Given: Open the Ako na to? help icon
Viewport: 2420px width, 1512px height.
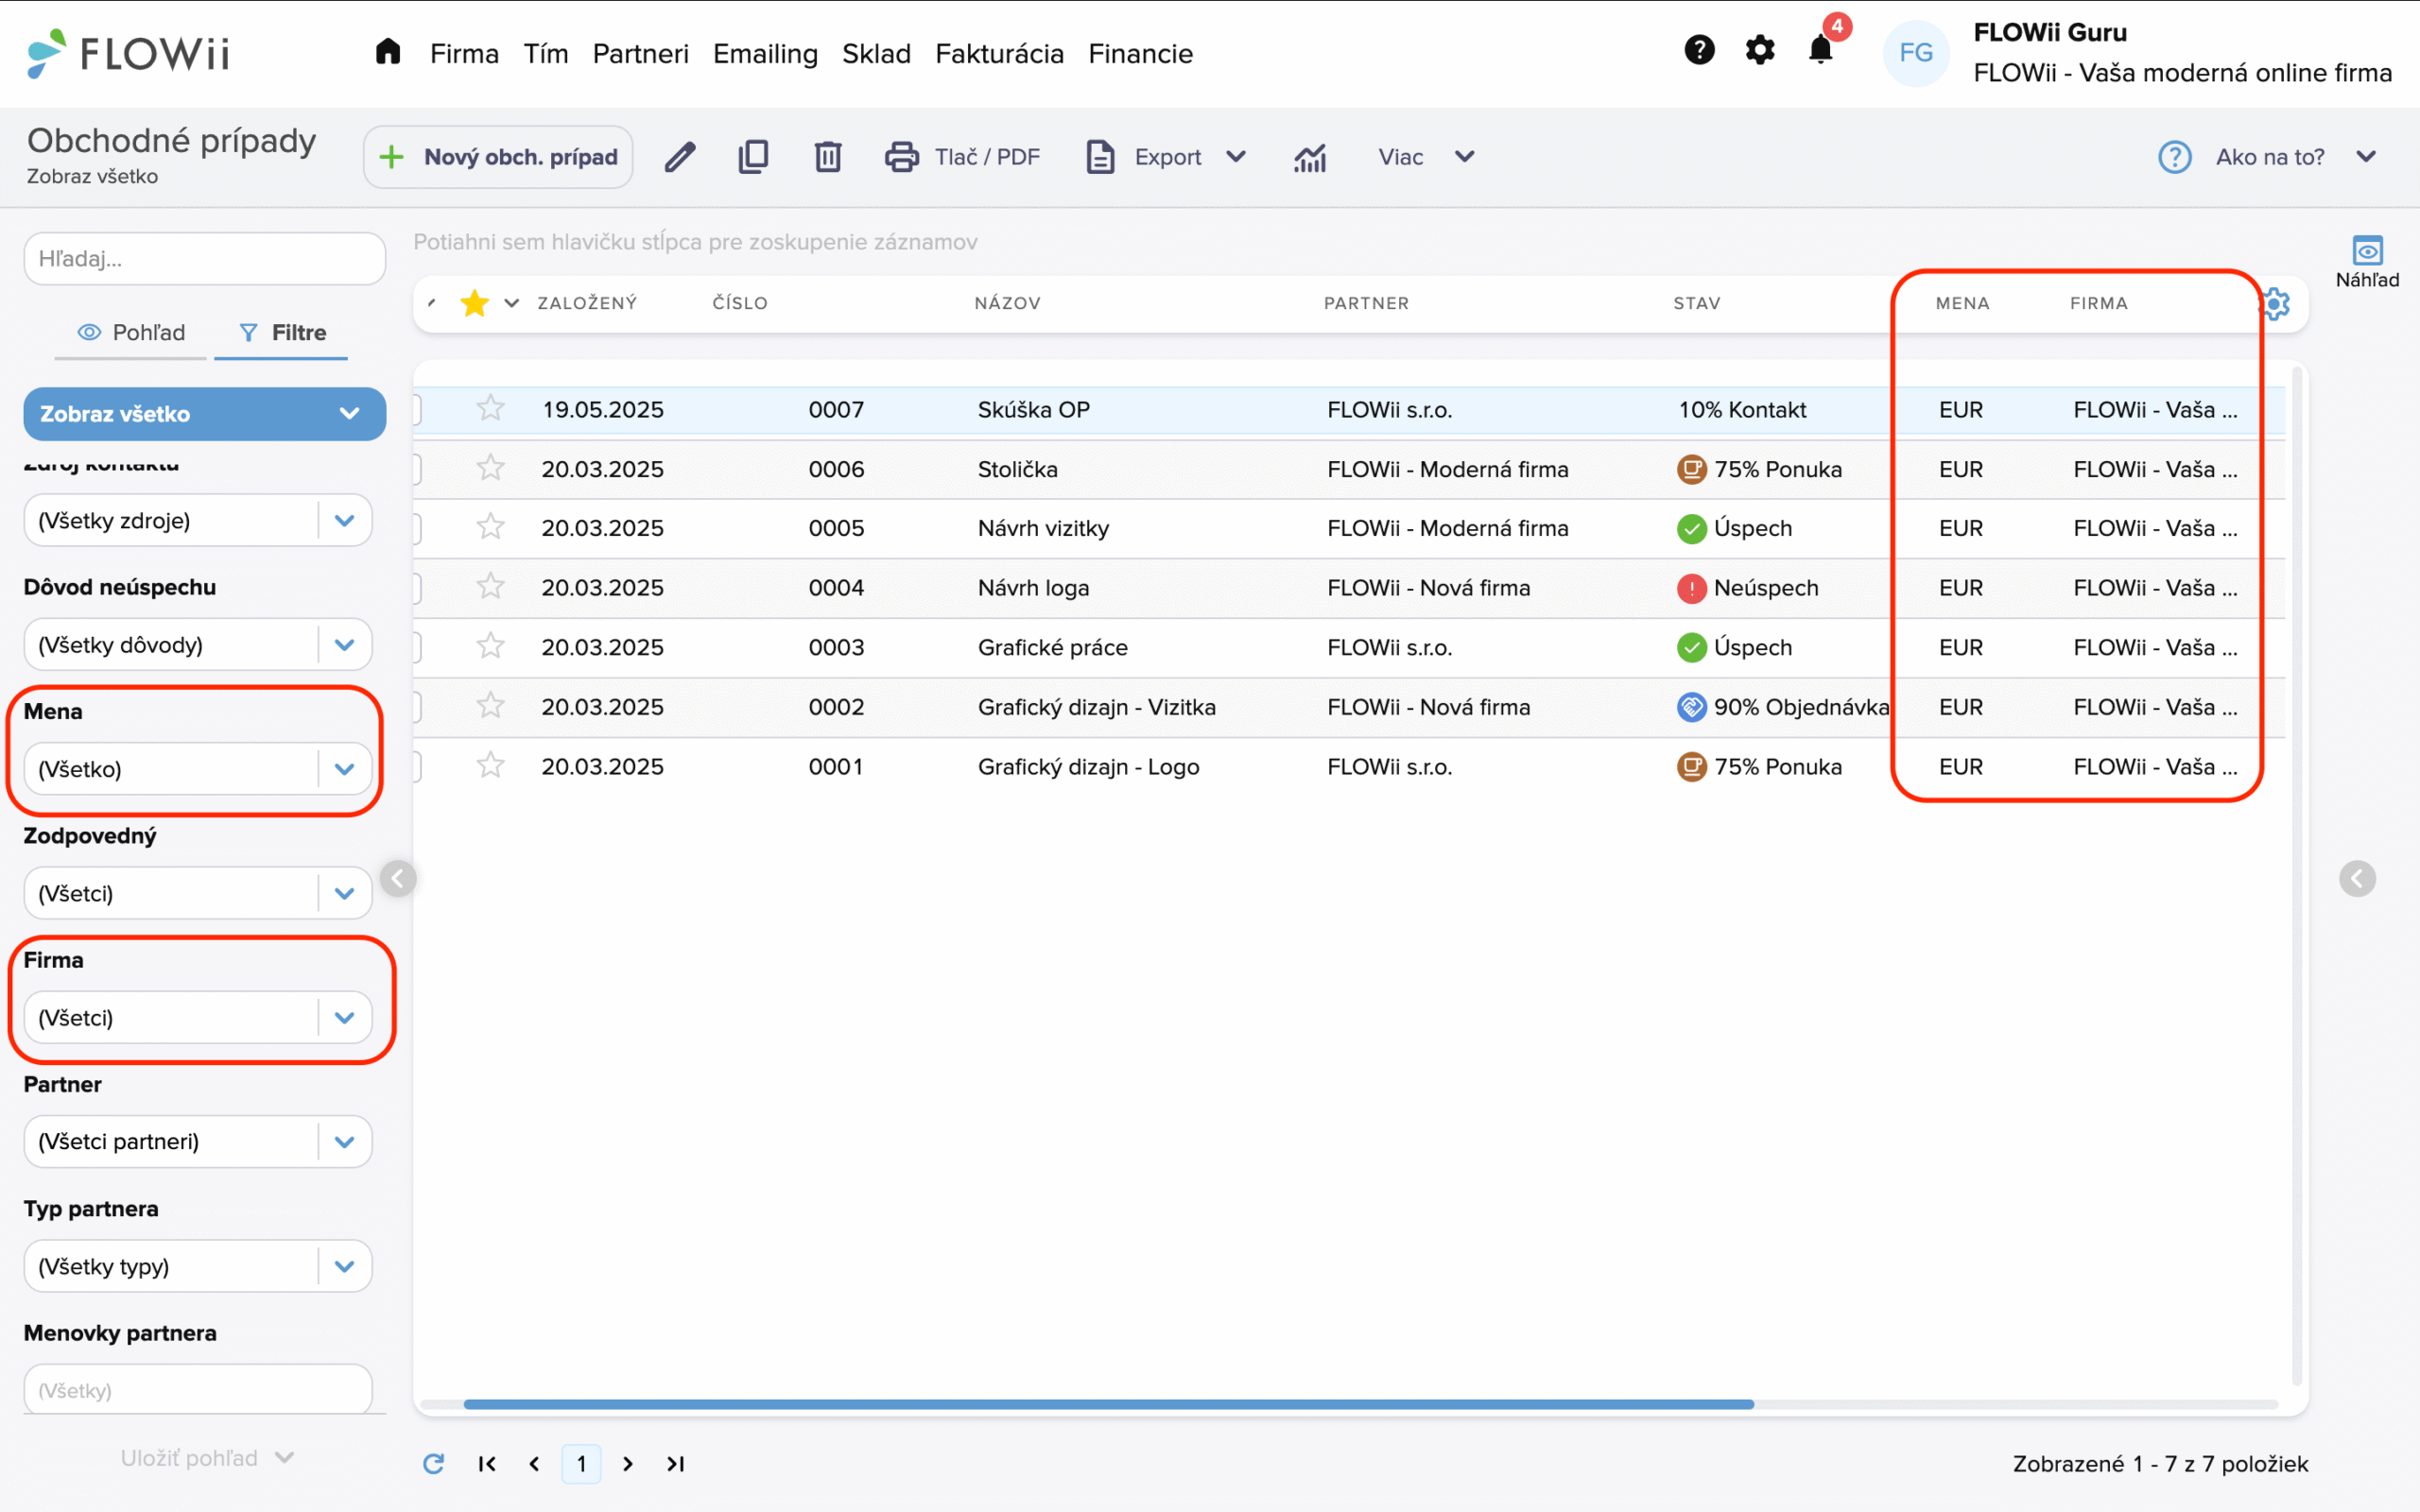Looking at the screenshot, I should tap(2174, 157).
